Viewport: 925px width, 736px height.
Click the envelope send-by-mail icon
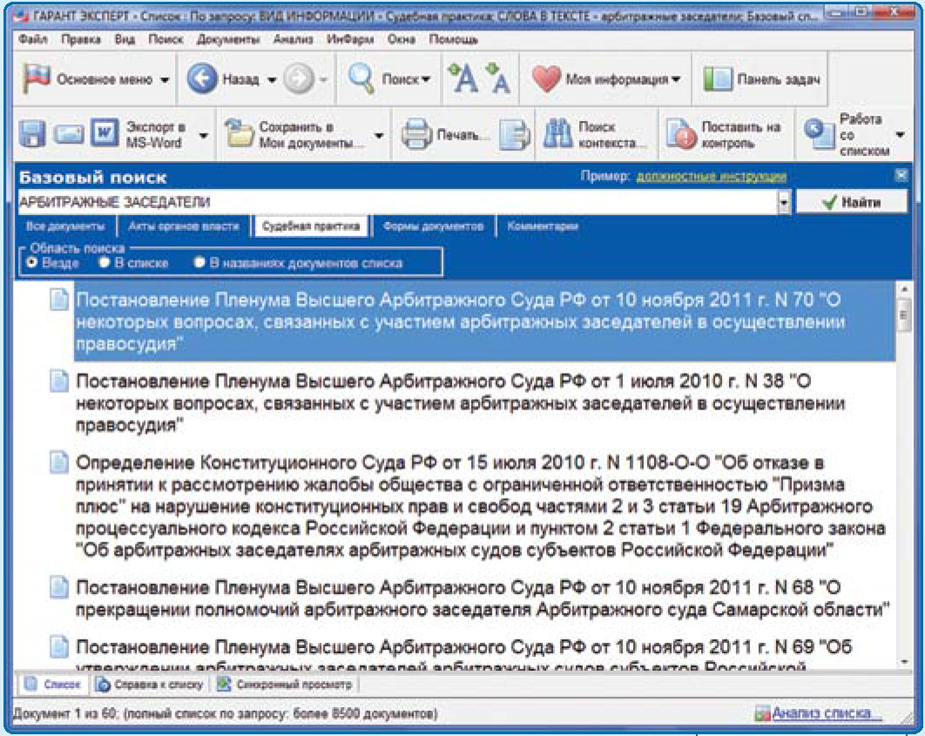click(67, 135)
